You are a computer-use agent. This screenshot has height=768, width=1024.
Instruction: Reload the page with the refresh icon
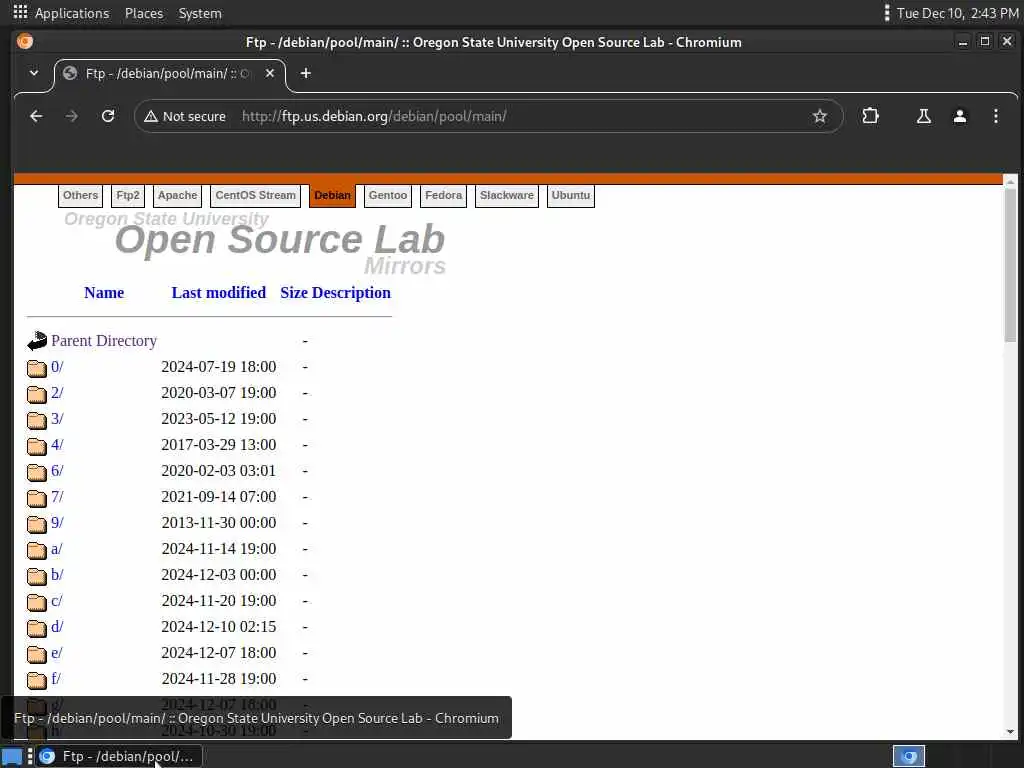[x=108, y=116]
